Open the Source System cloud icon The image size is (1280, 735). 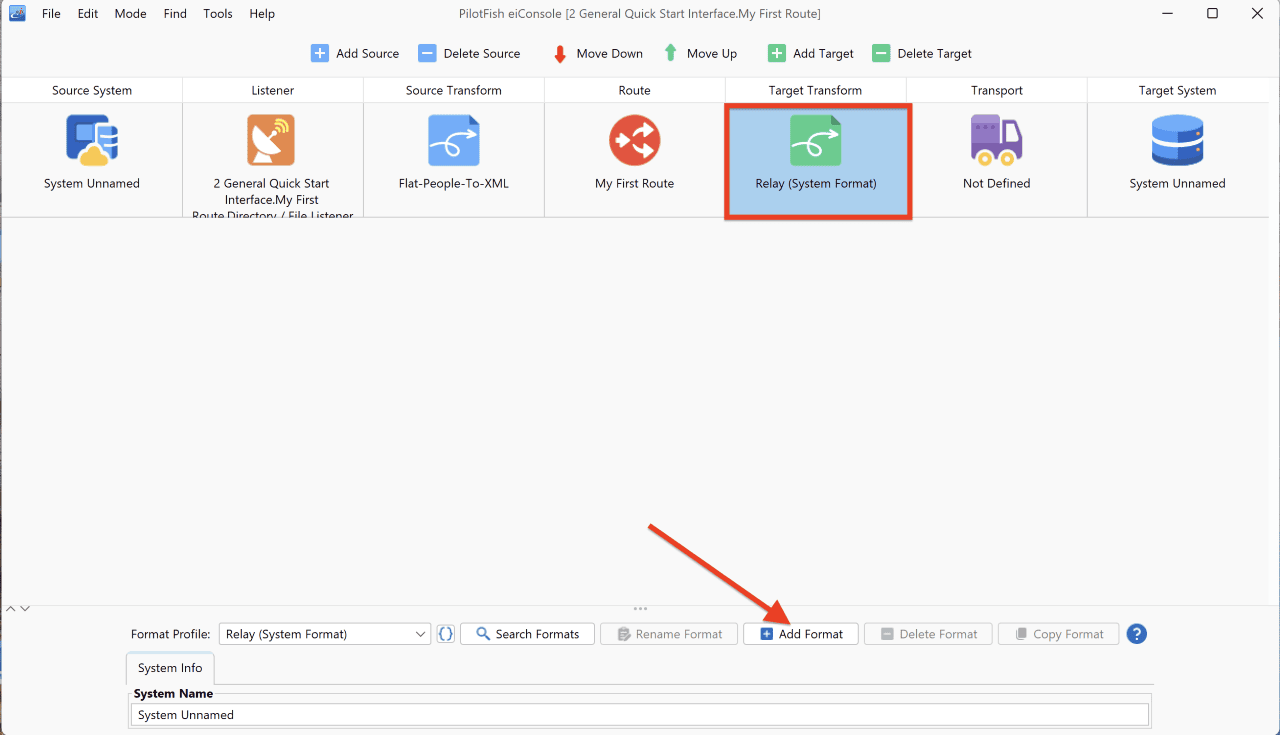pyautogui.click(x=92, y=140)
